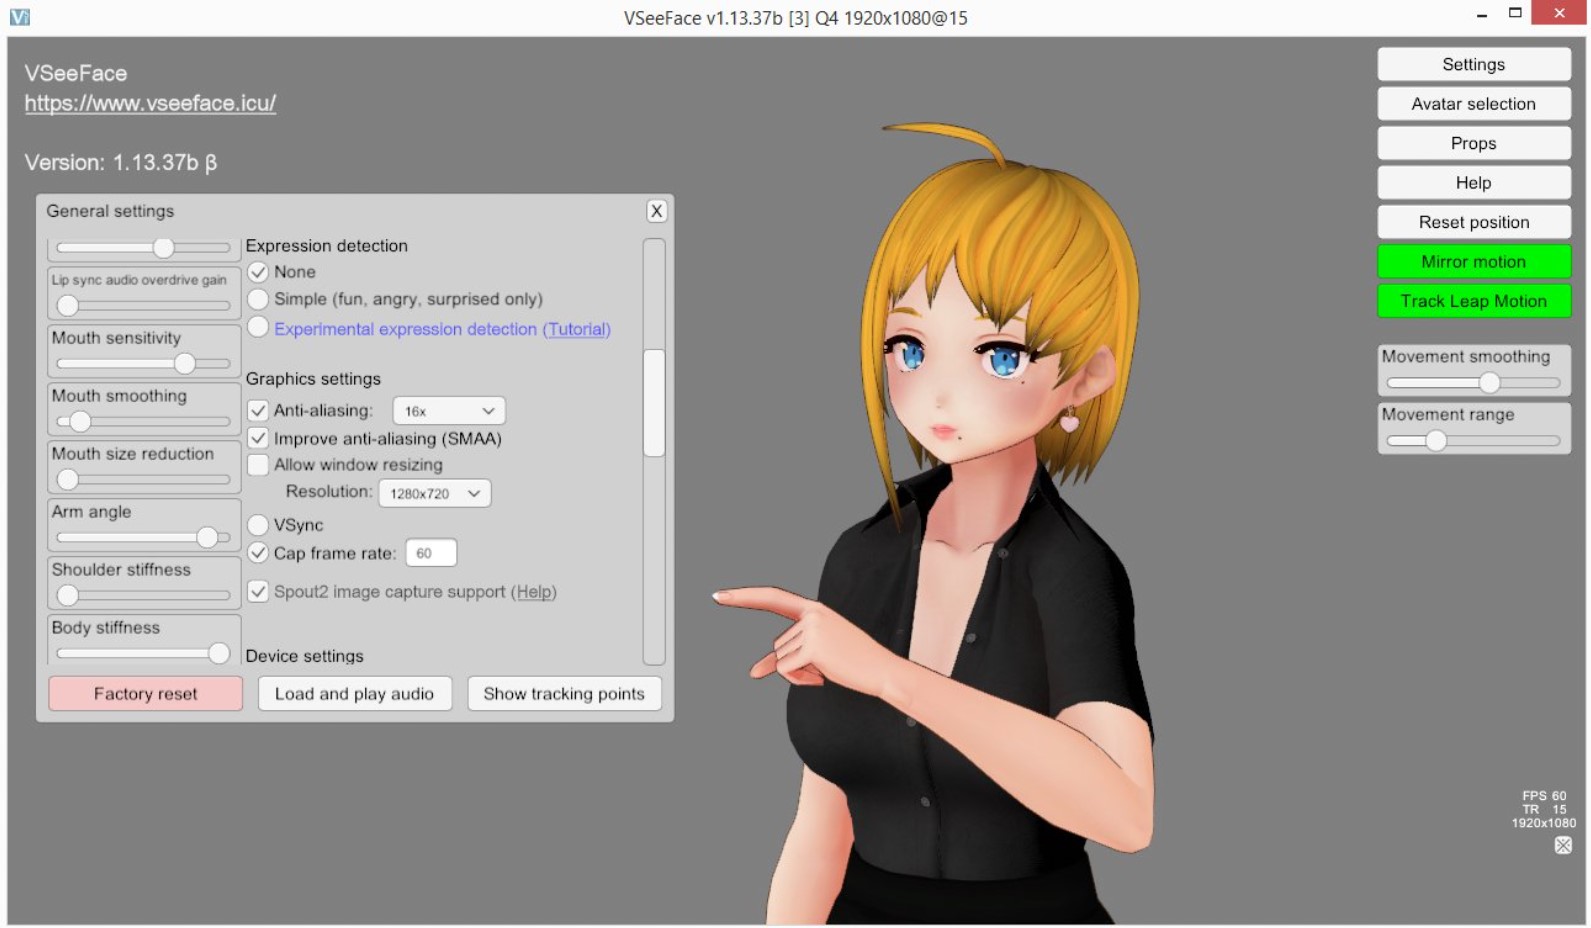Toggle the Anti-aliasing checkbox
This screenshot has height=928, width=1591.
click(x=258, y=410)
